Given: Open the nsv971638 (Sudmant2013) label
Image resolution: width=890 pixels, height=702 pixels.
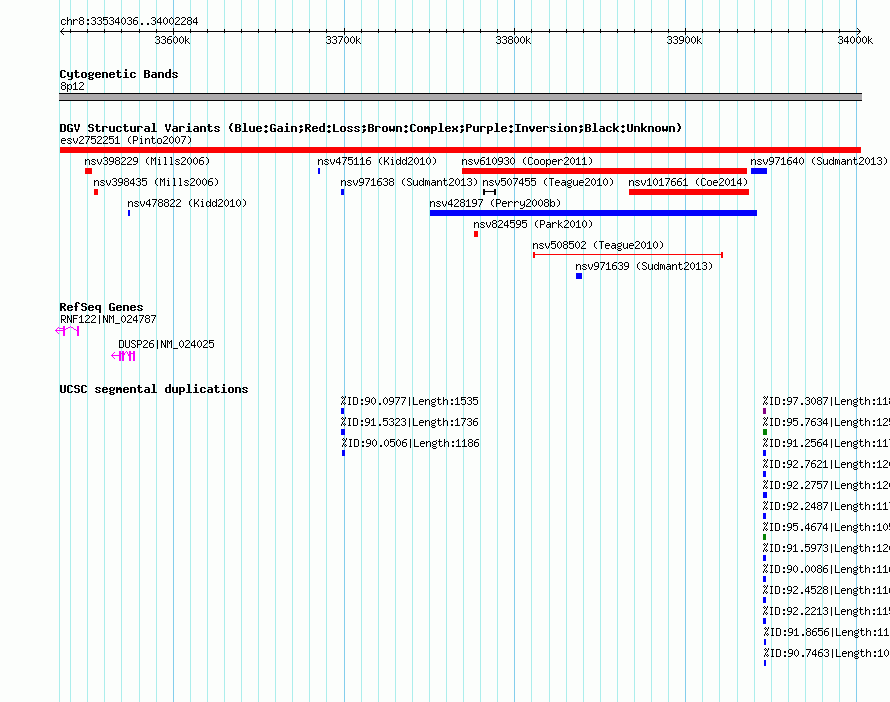Looking at the screenshot, I should pos(409,182).
